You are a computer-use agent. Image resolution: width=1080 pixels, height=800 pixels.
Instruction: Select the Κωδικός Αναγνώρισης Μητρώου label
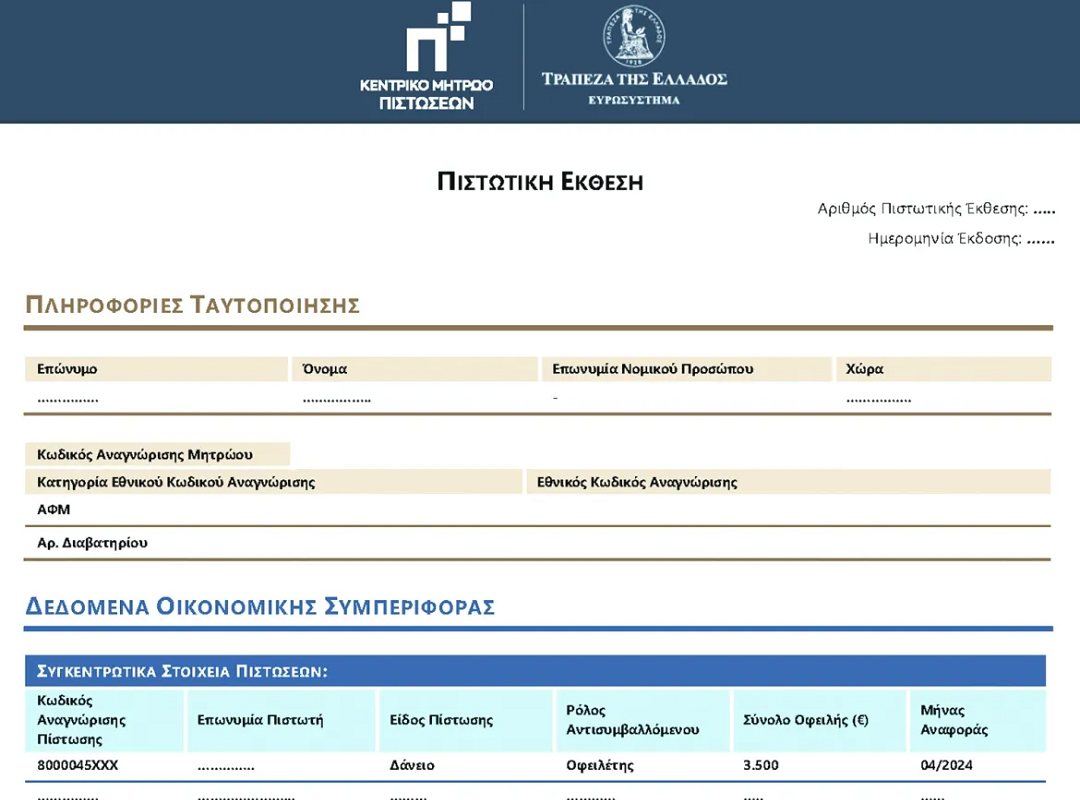(145, 454)
